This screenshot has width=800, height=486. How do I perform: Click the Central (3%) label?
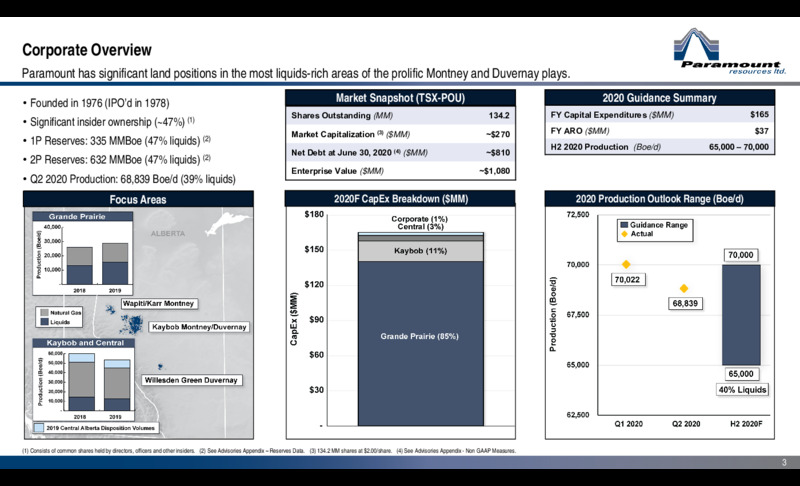point(420,226)
